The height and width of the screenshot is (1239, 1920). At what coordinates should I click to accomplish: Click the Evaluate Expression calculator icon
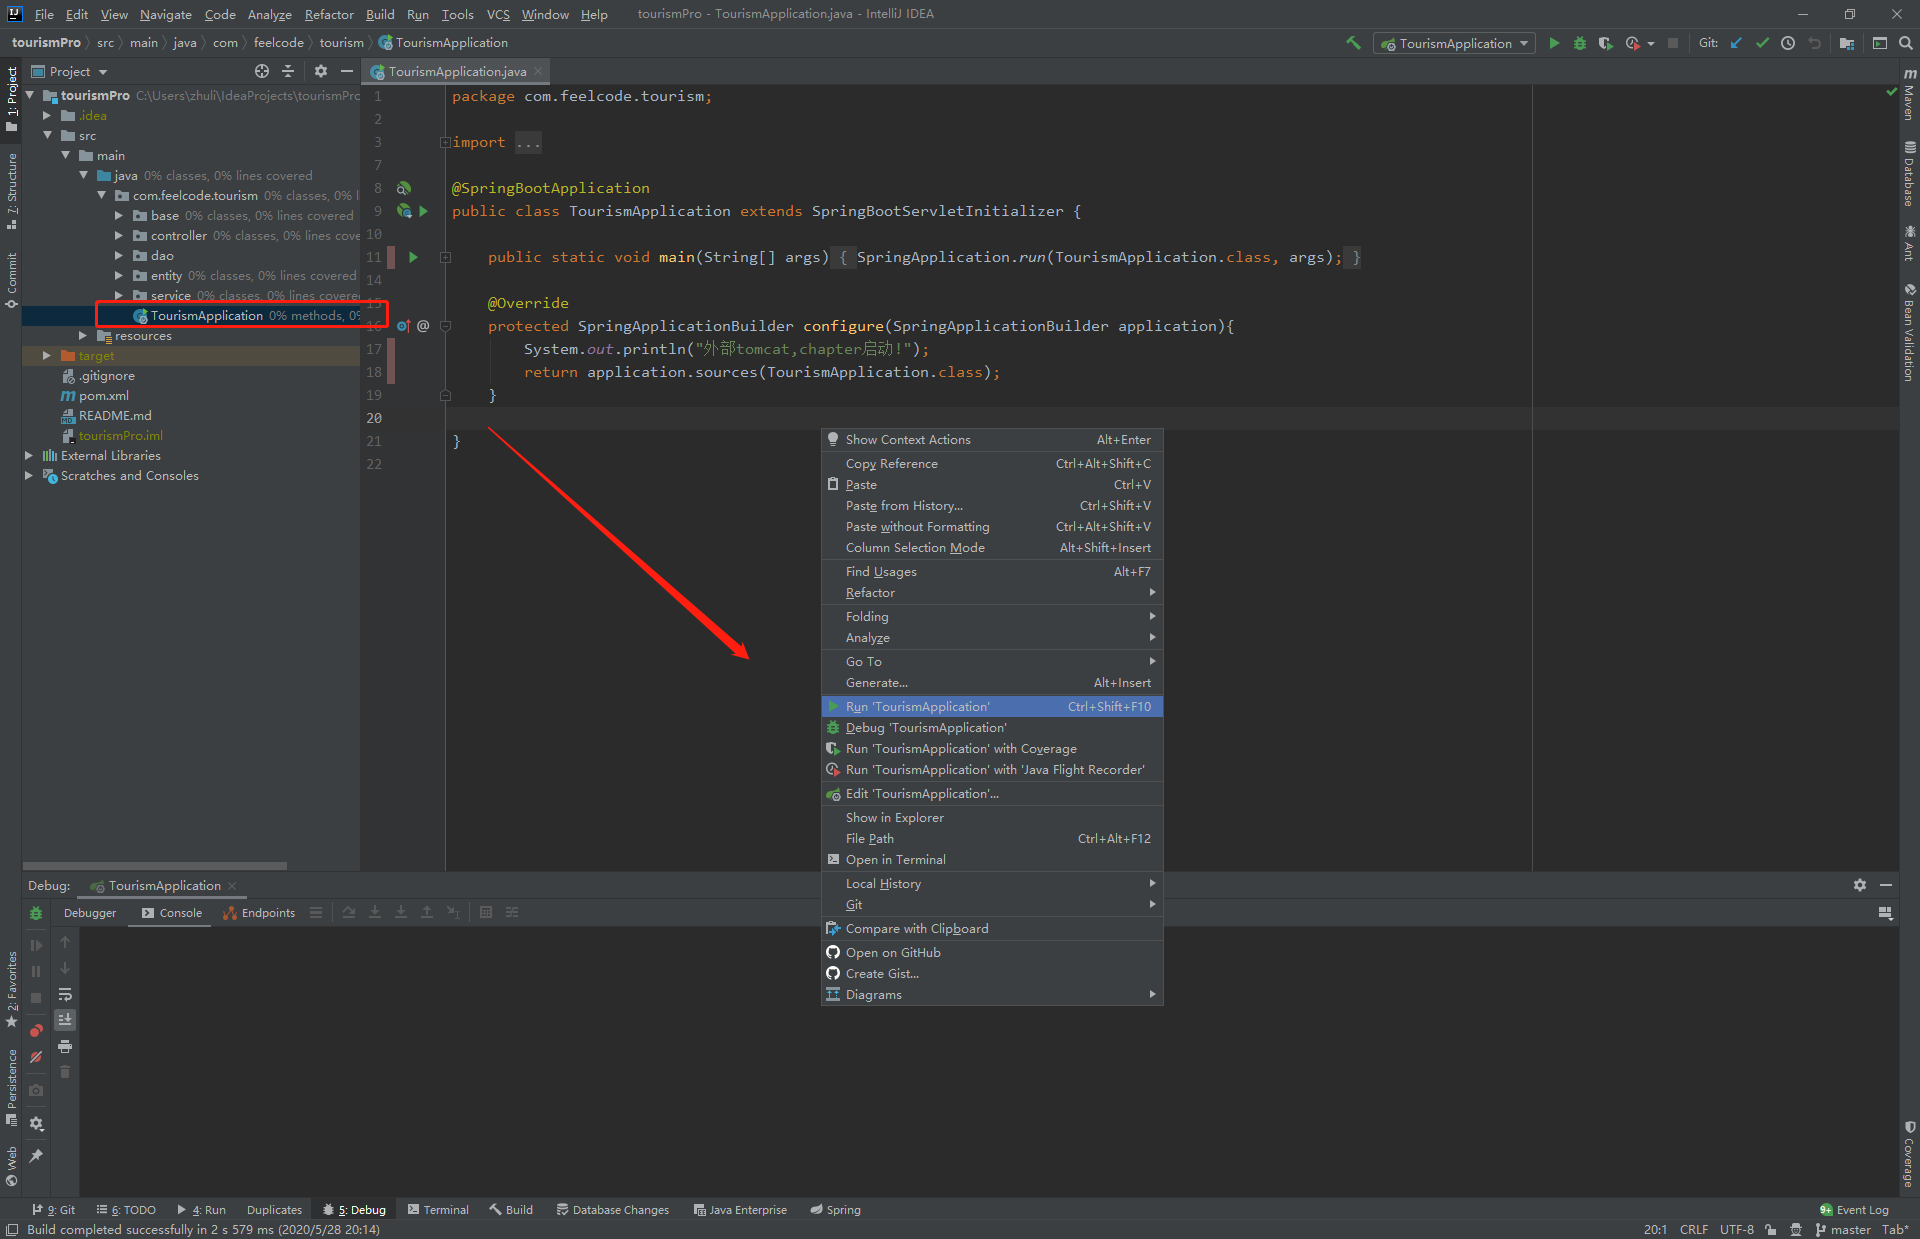click(x=486, y=912)
